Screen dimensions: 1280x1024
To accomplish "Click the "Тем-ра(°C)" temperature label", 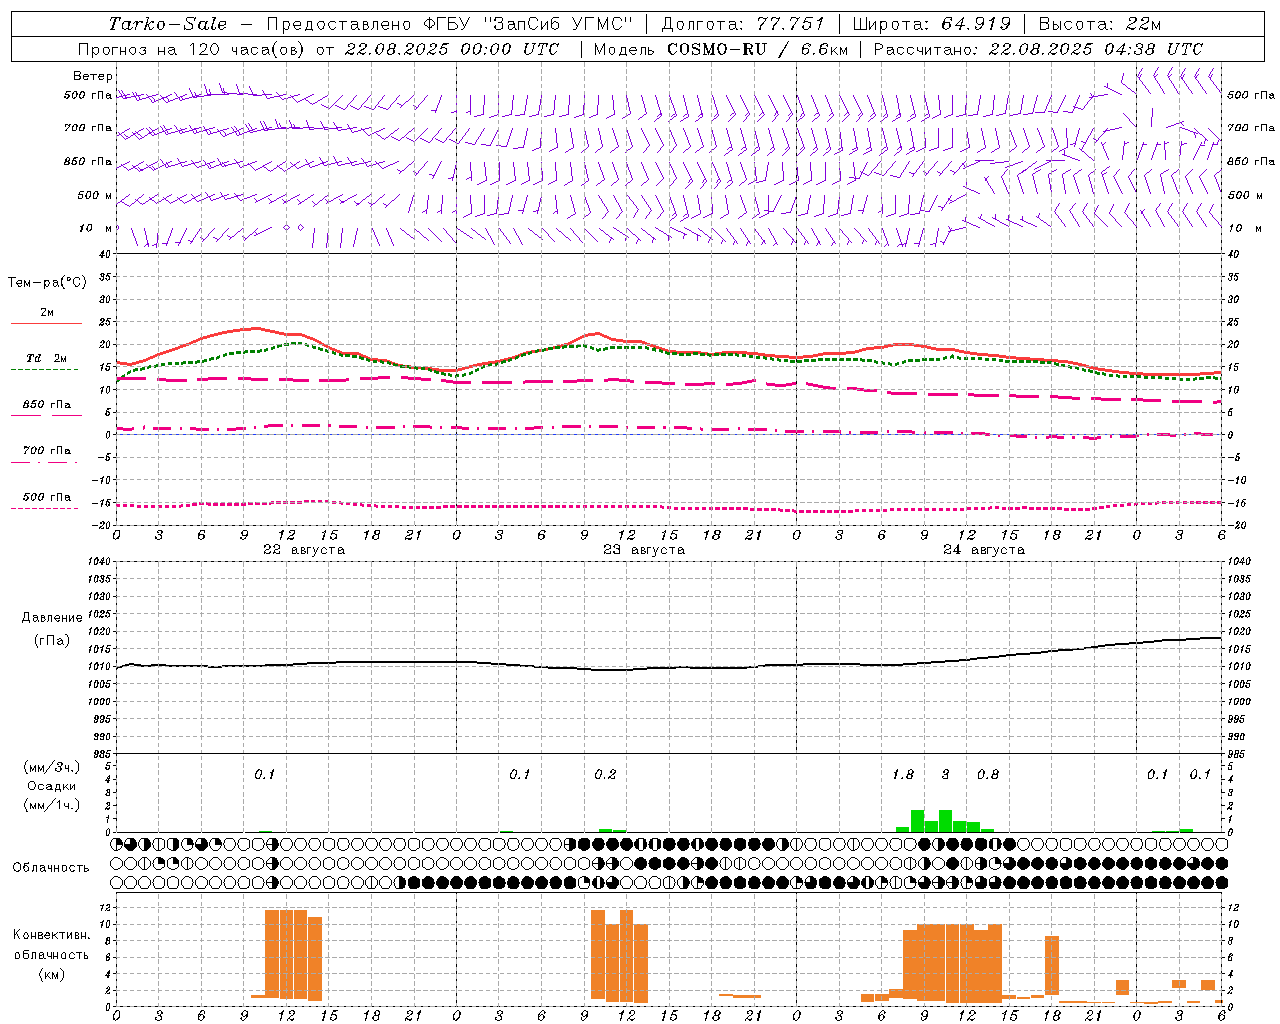I will (47, 283).
